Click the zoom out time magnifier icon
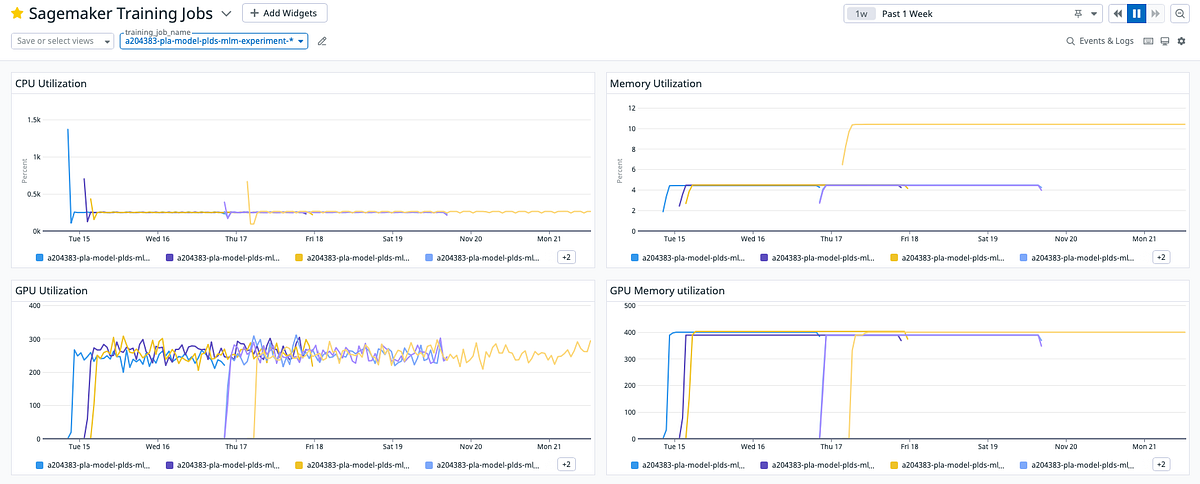Viewport: 1200px width, 484px height. click(x=1179, y=14)
